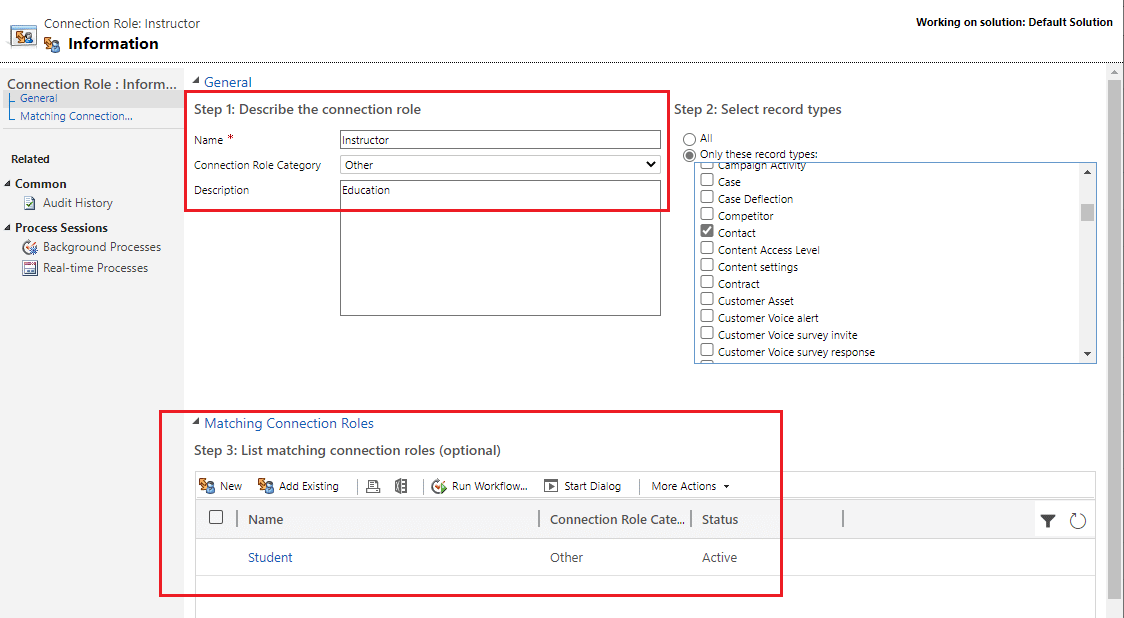Select General in the left navigation pane

pos(38,98)
